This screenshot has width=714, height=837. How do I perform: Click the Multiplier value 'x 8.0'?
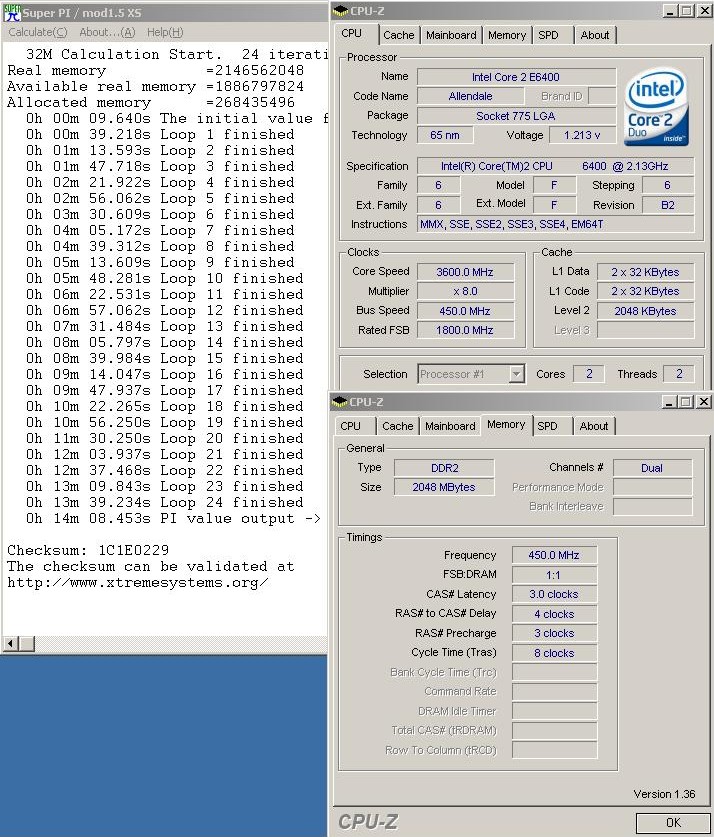point(465,291)
